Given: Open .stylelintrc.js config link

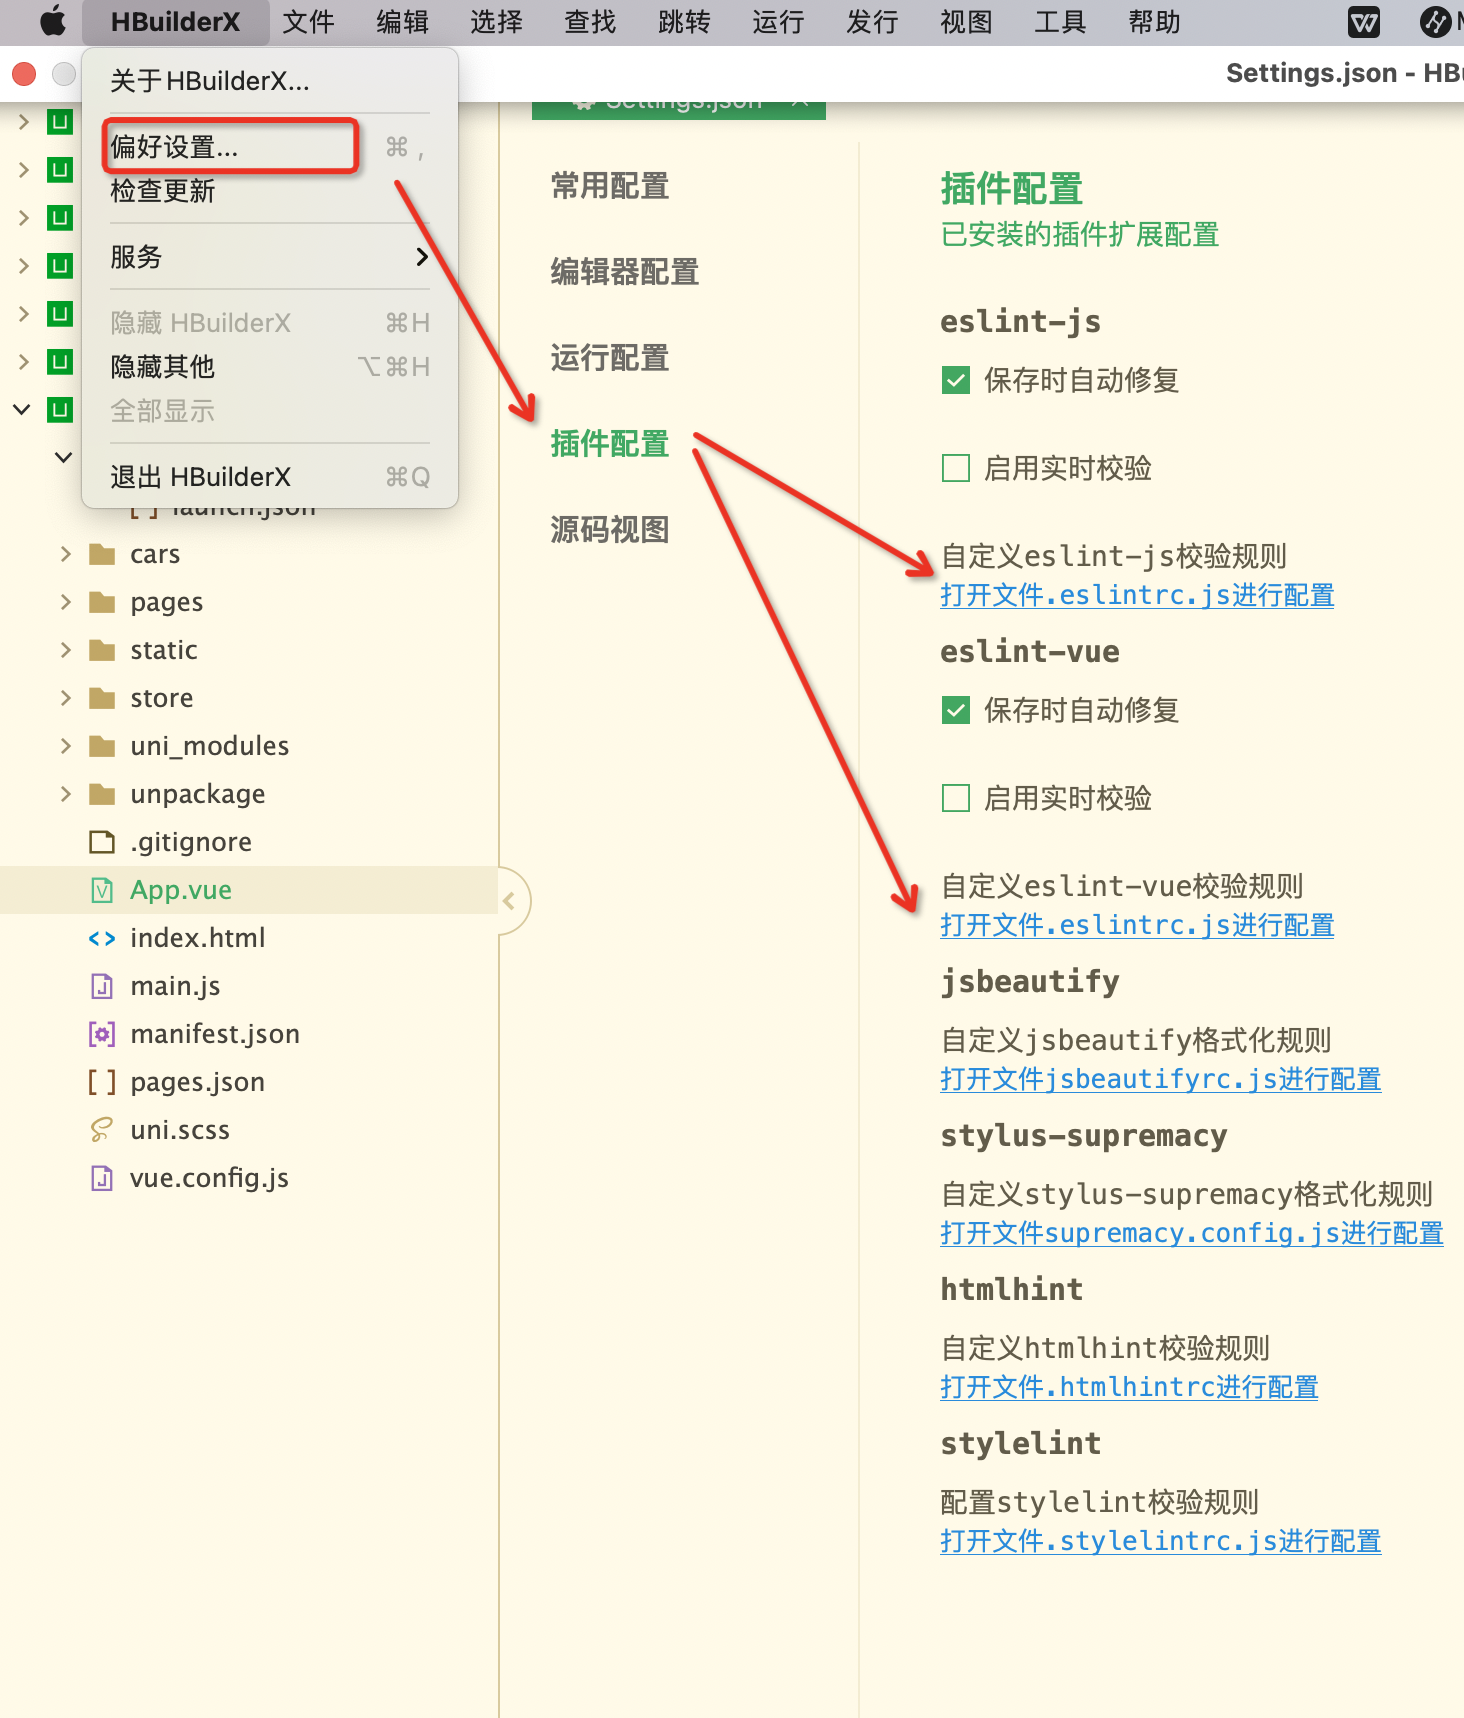Looking at the screenshot, I should 1161,1541.
